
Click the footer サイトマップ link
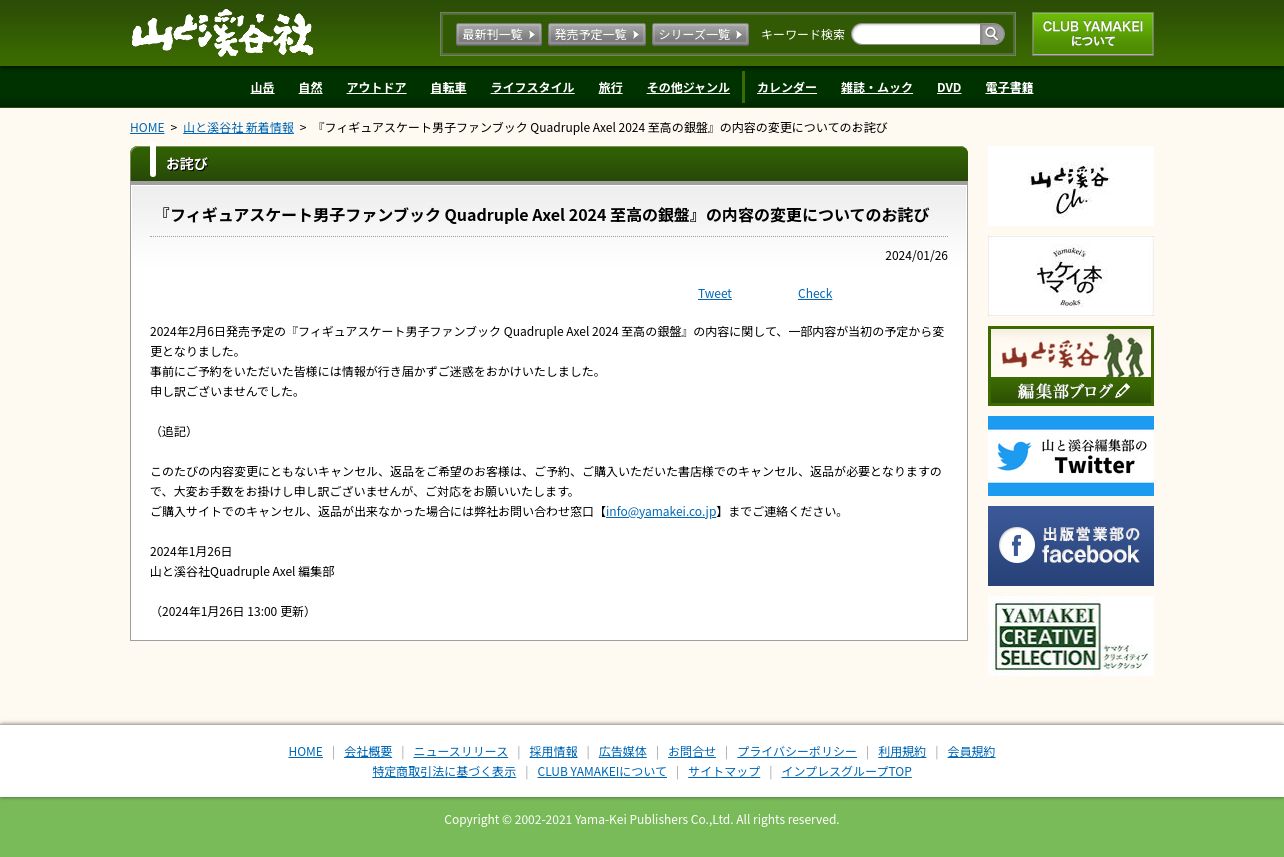pyautogui.click(x=724, y=772)
